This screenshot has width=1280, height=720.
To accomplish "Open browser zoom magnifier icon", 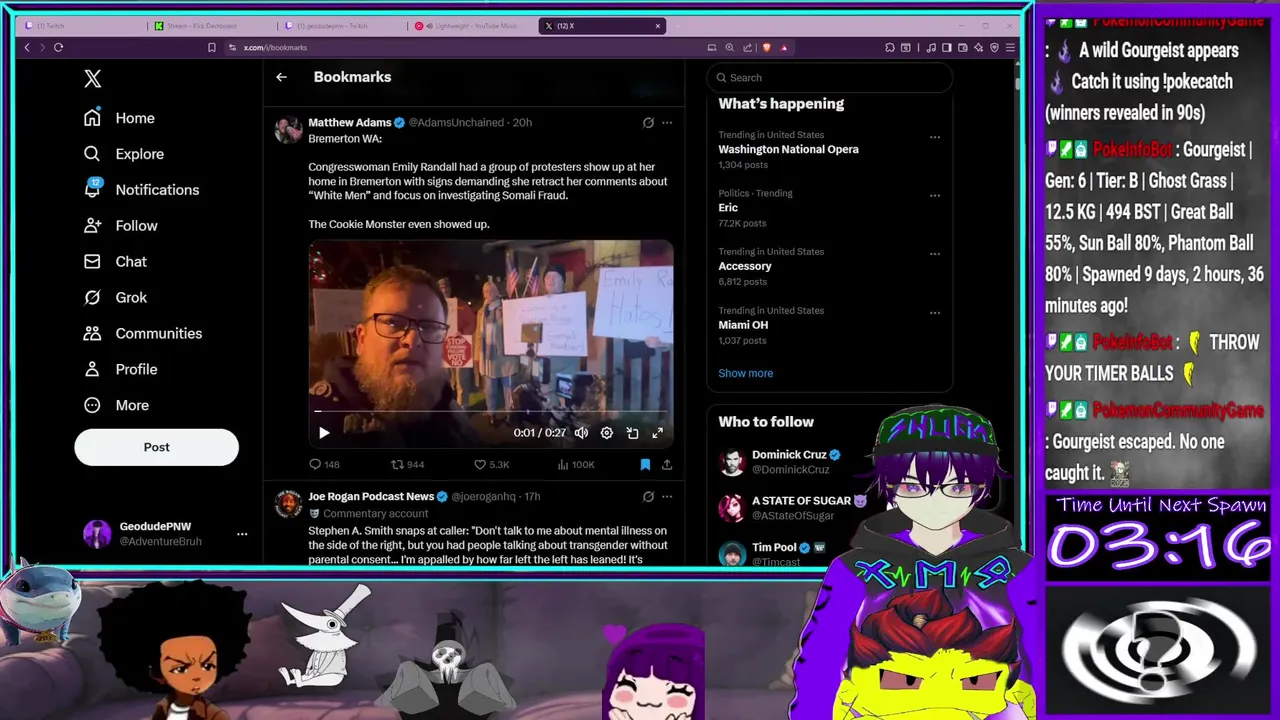I will click(x=729, y=47).
